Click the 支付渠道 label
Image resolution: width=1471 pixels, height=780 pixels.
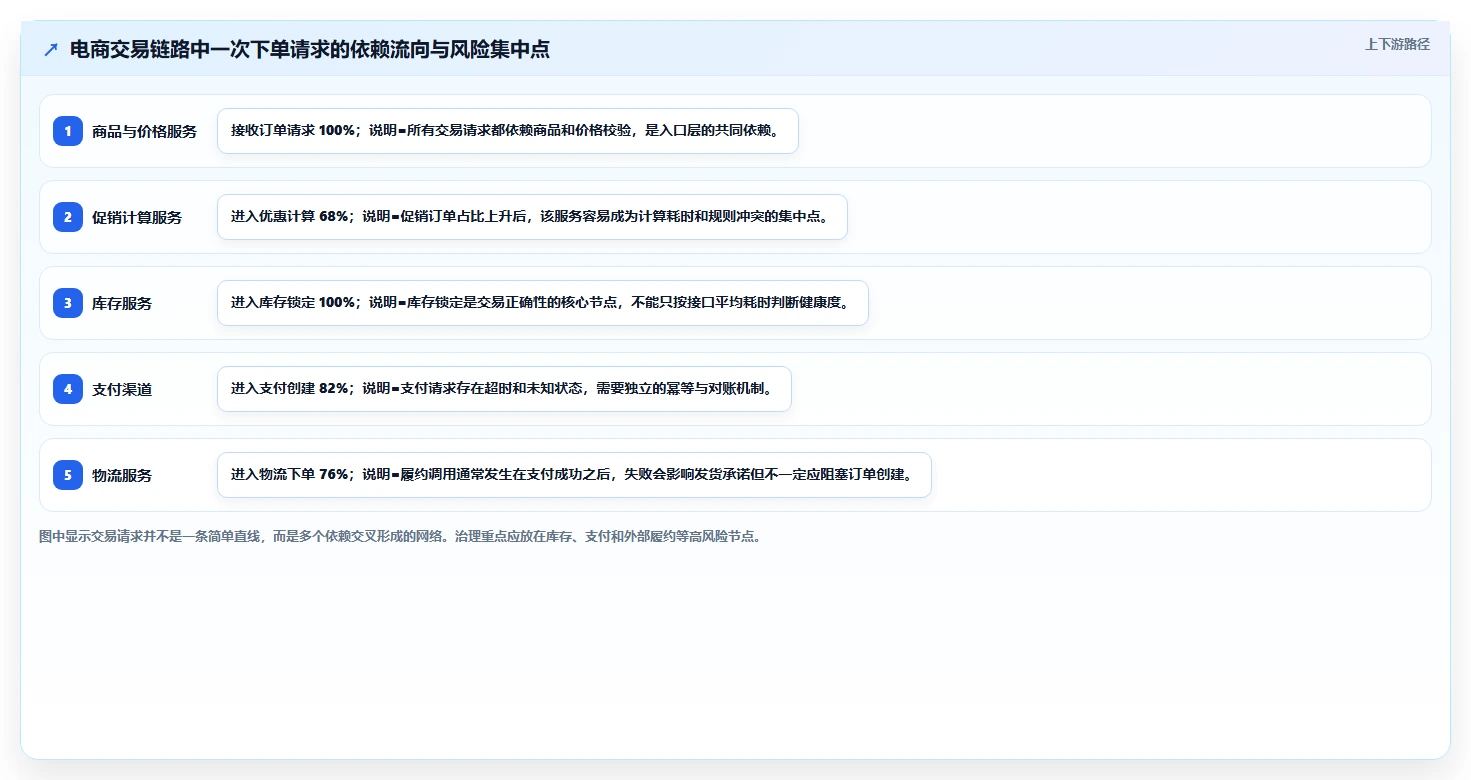point(122,390)
